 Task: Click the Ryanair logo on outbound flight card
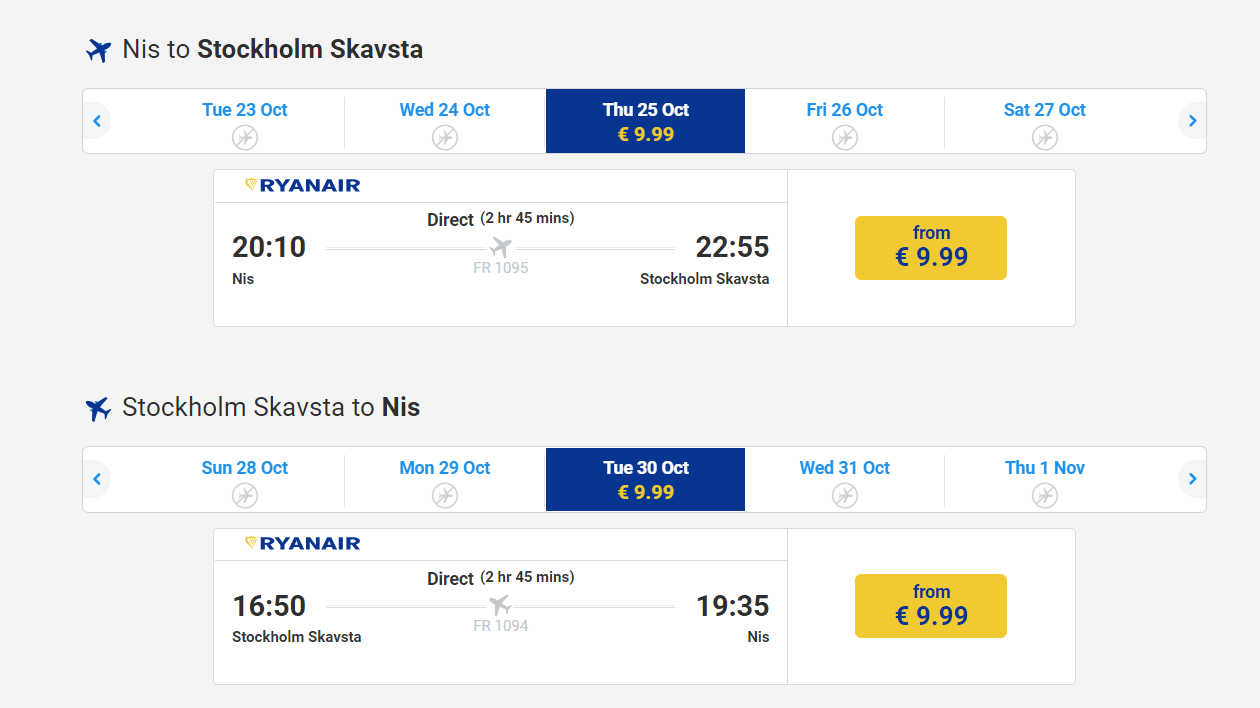pos(302,185)
